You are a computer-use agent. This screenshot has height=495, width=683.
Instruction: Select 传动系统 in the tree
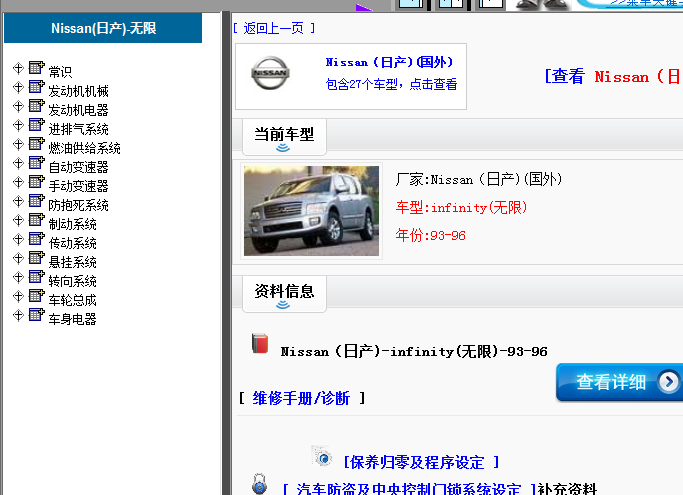pyautogui.click(x=72, y=243)
